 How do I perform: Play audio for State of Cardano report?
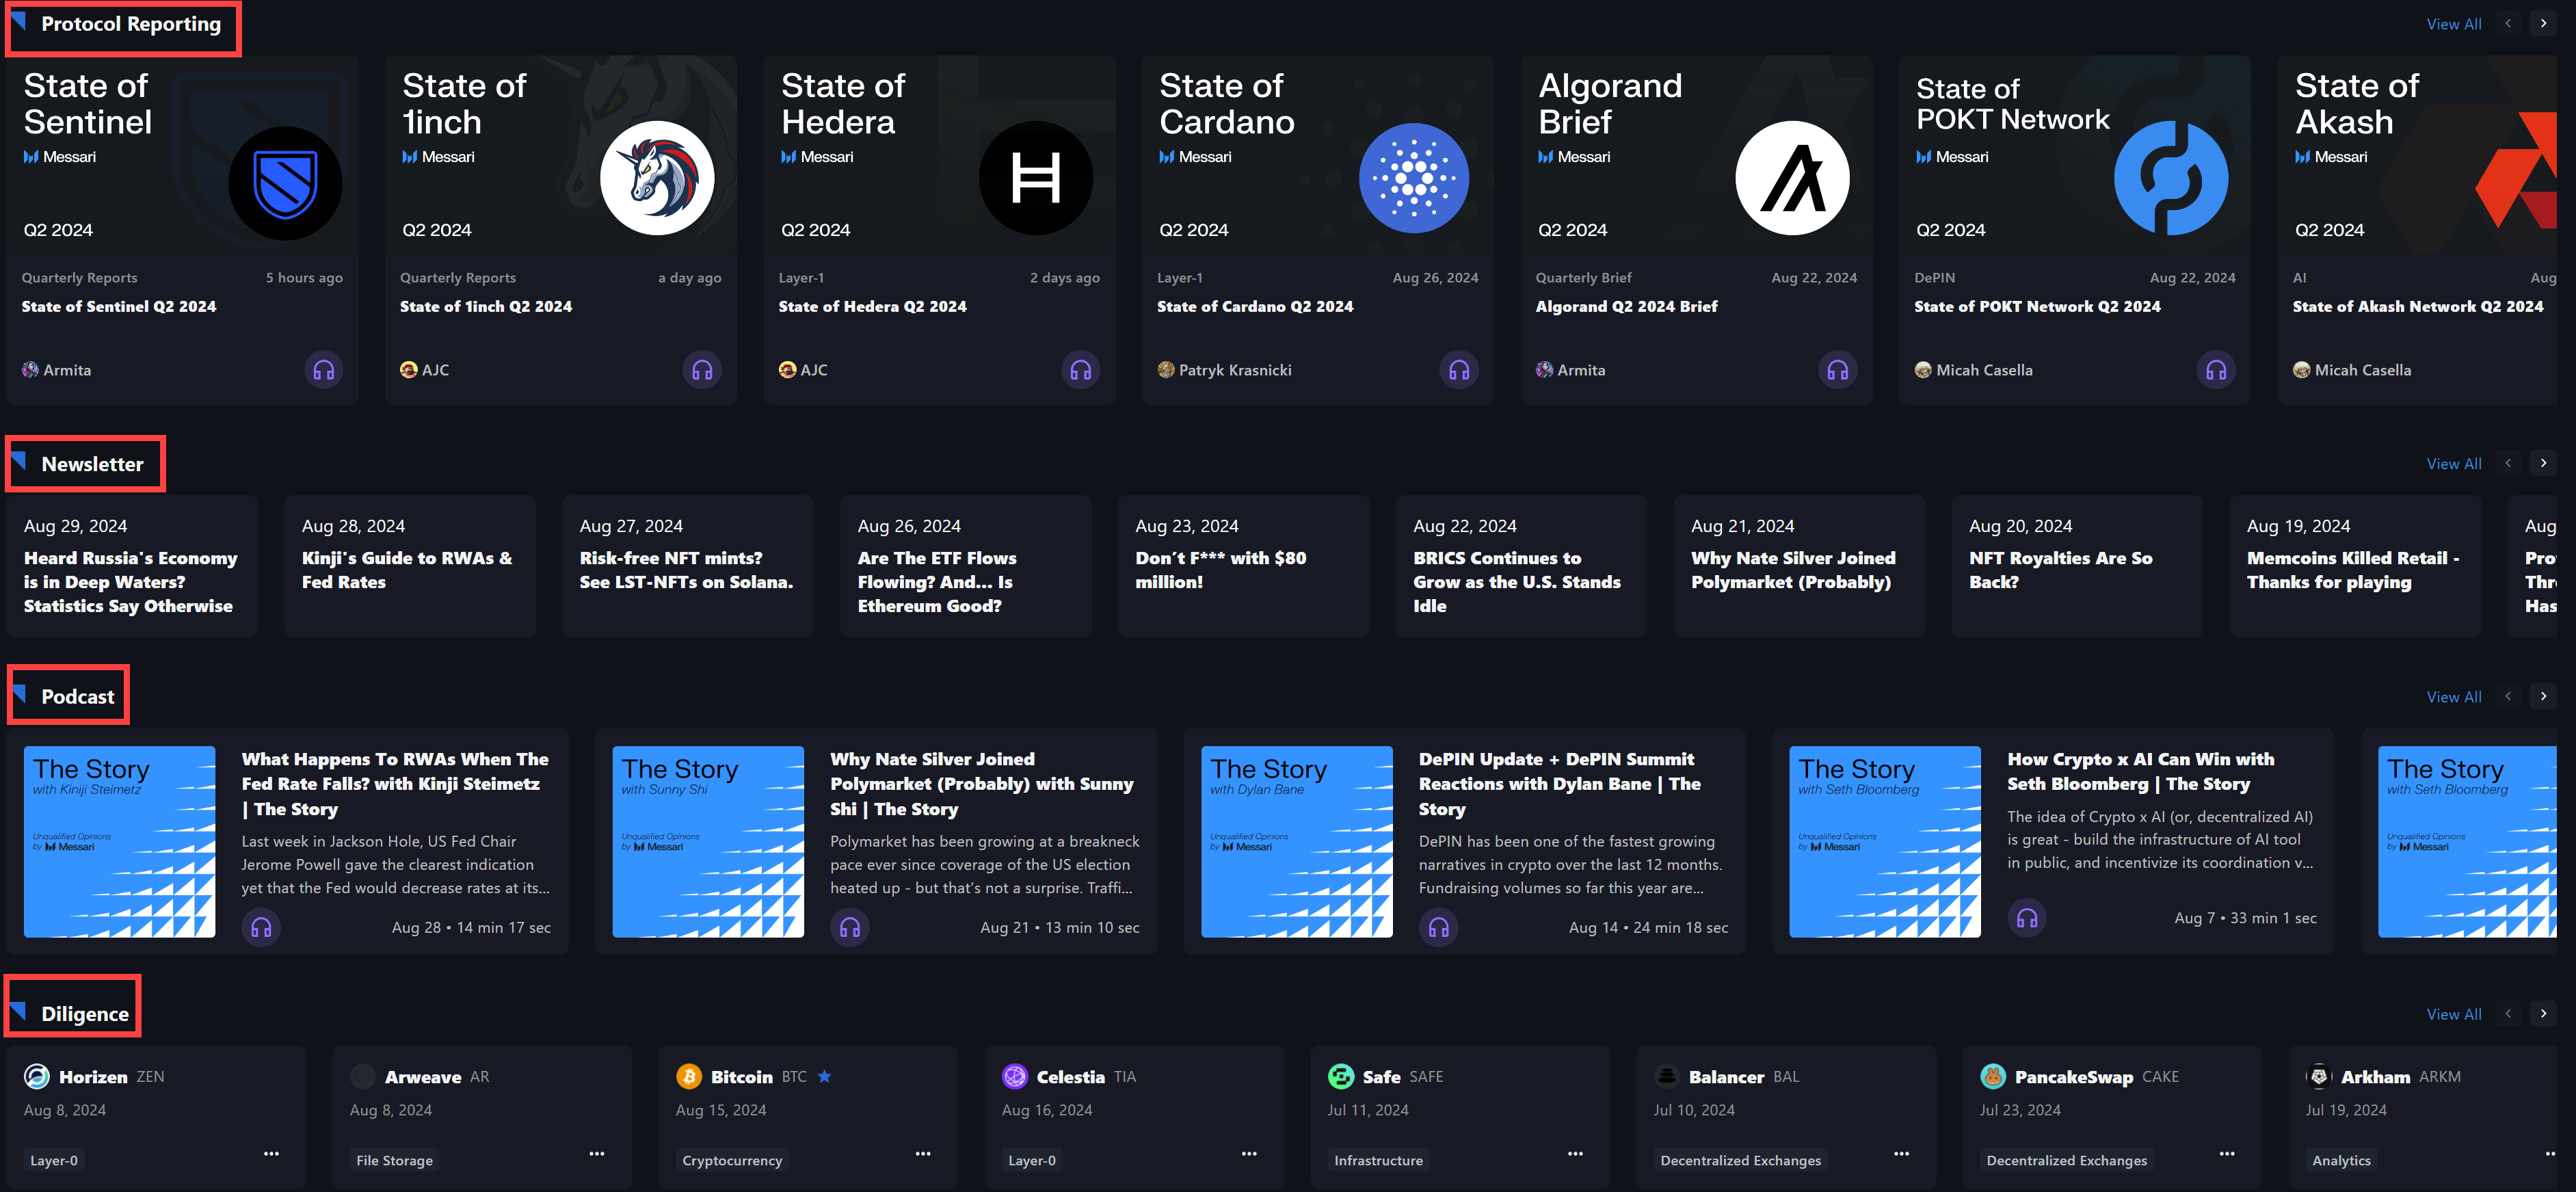tap(1459, 370)
